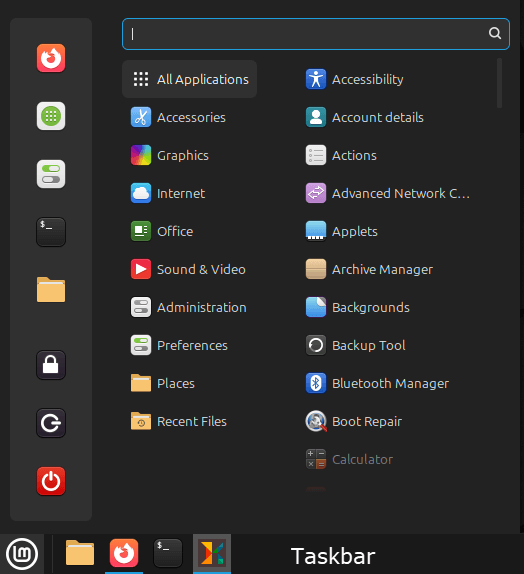Screen dimensions: 524x574
Task: Choose the Preferences category
Action: 179,345
